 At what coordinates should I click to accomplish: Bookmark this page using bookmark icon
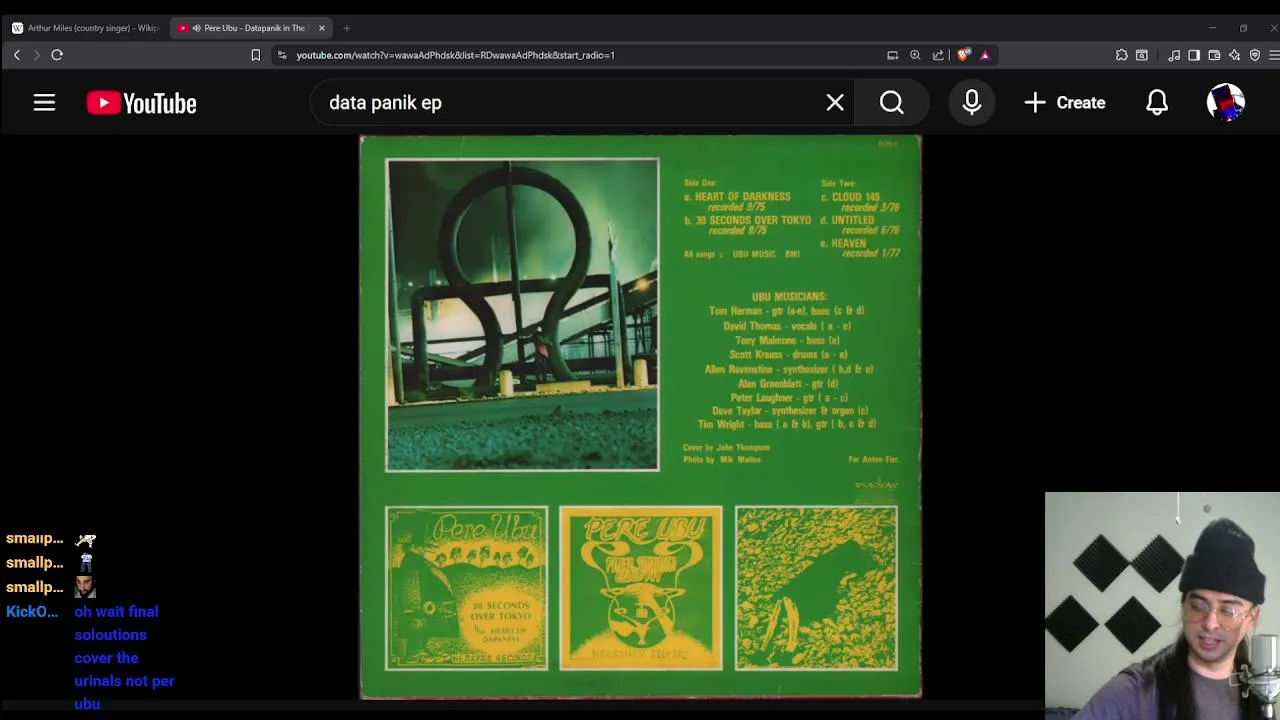256,55
